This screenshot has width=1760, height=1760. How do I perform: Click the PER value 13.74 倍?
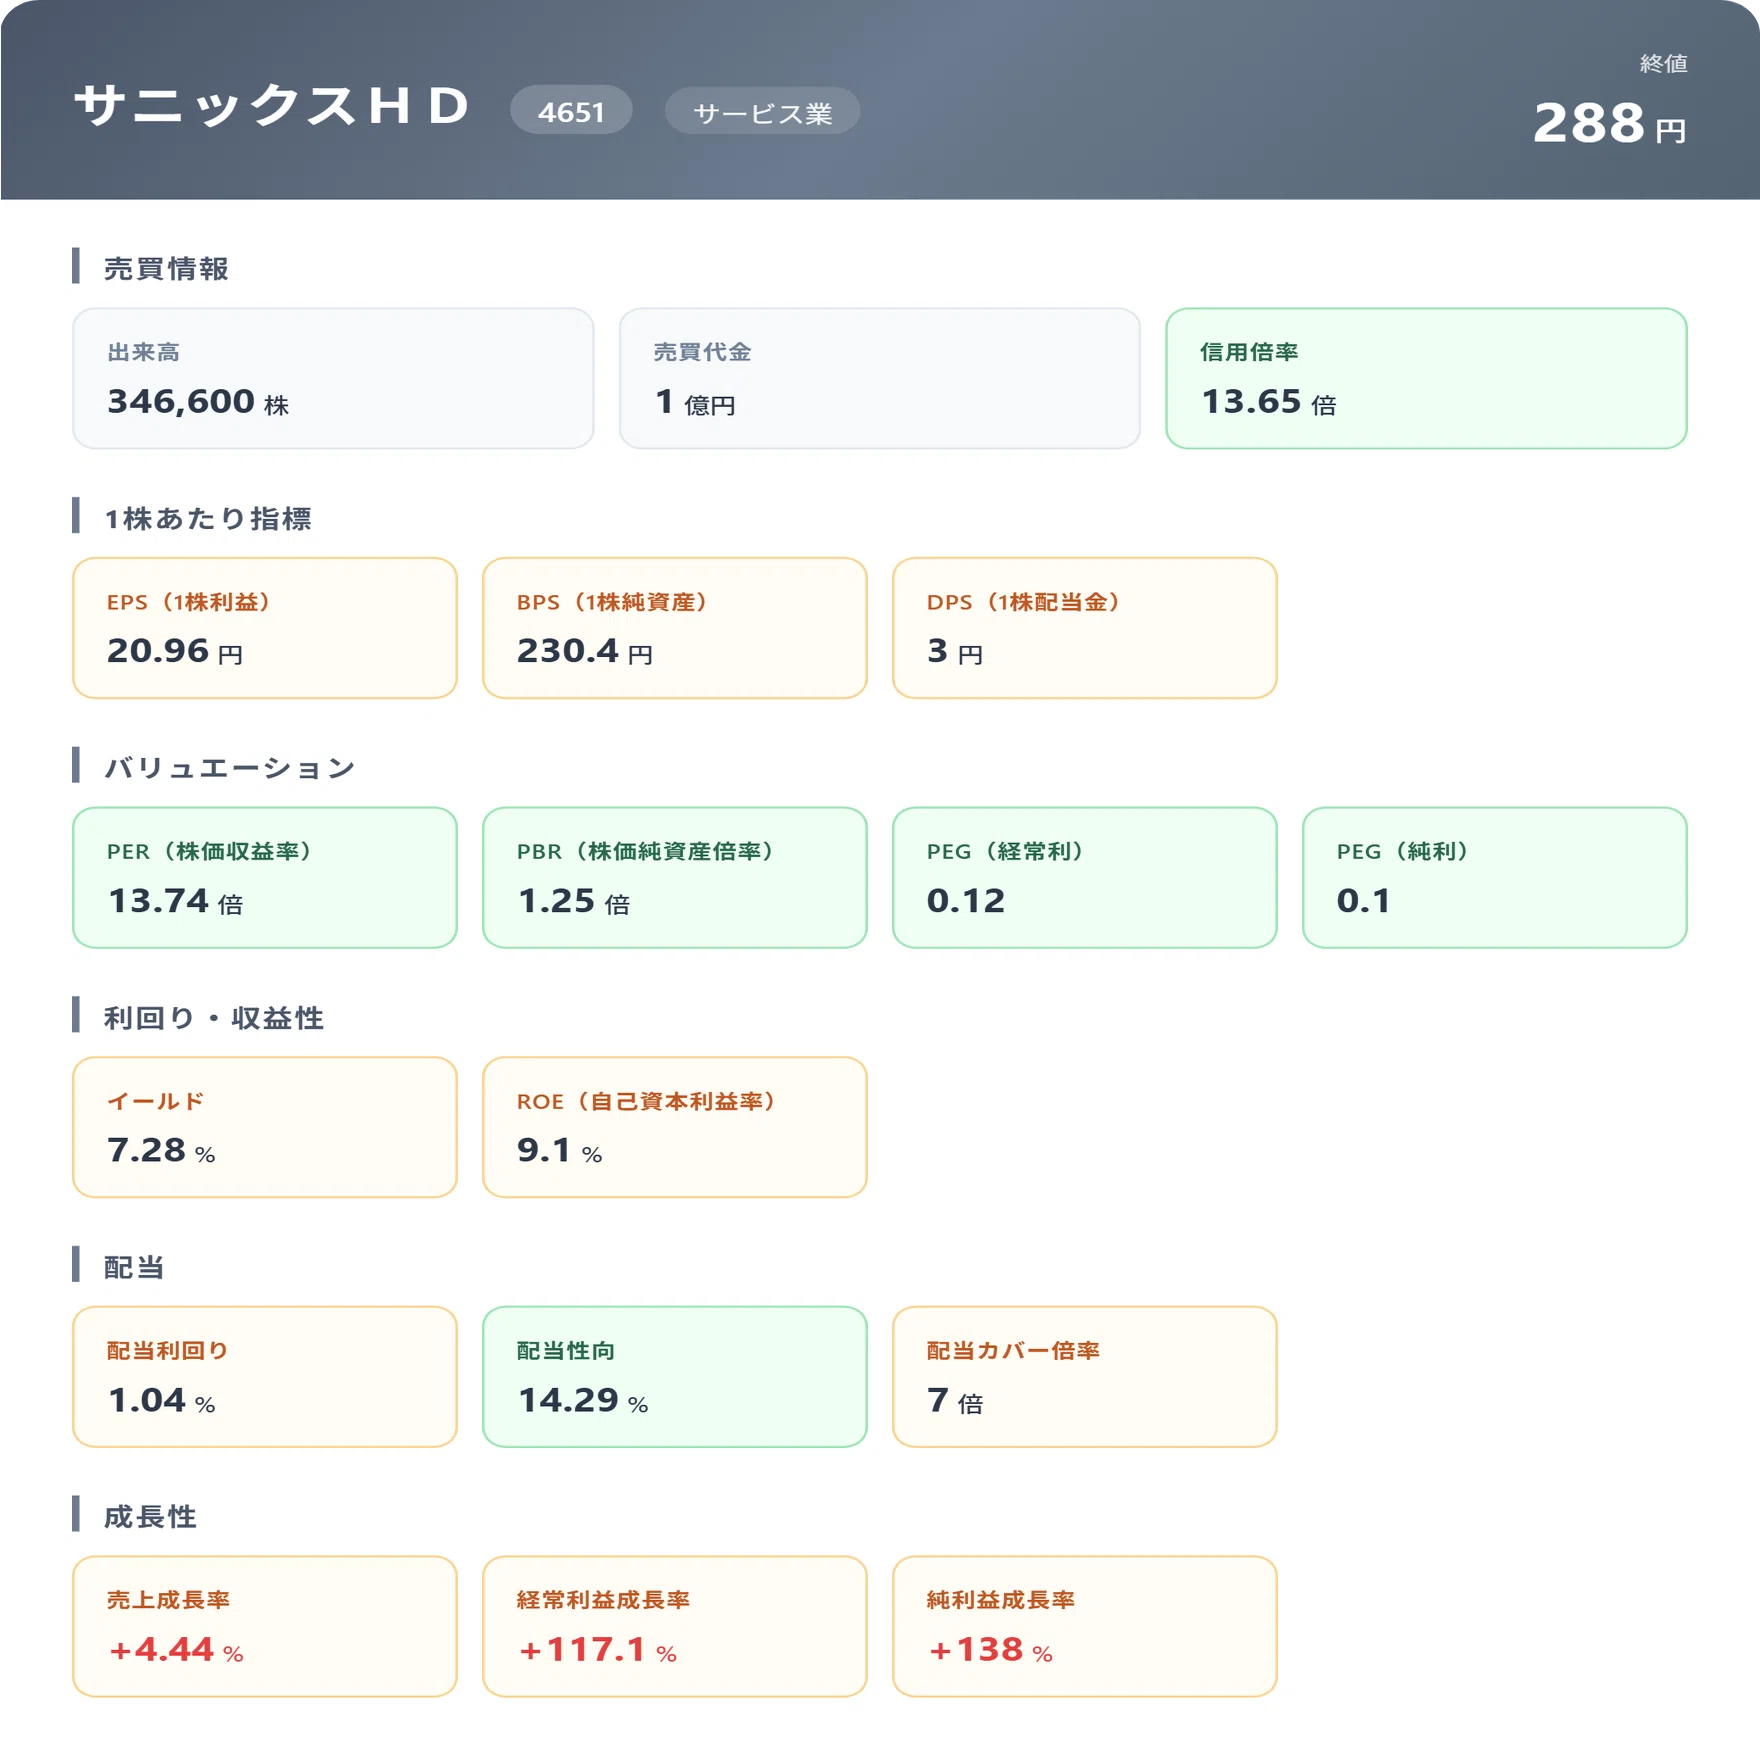point(175,901)
